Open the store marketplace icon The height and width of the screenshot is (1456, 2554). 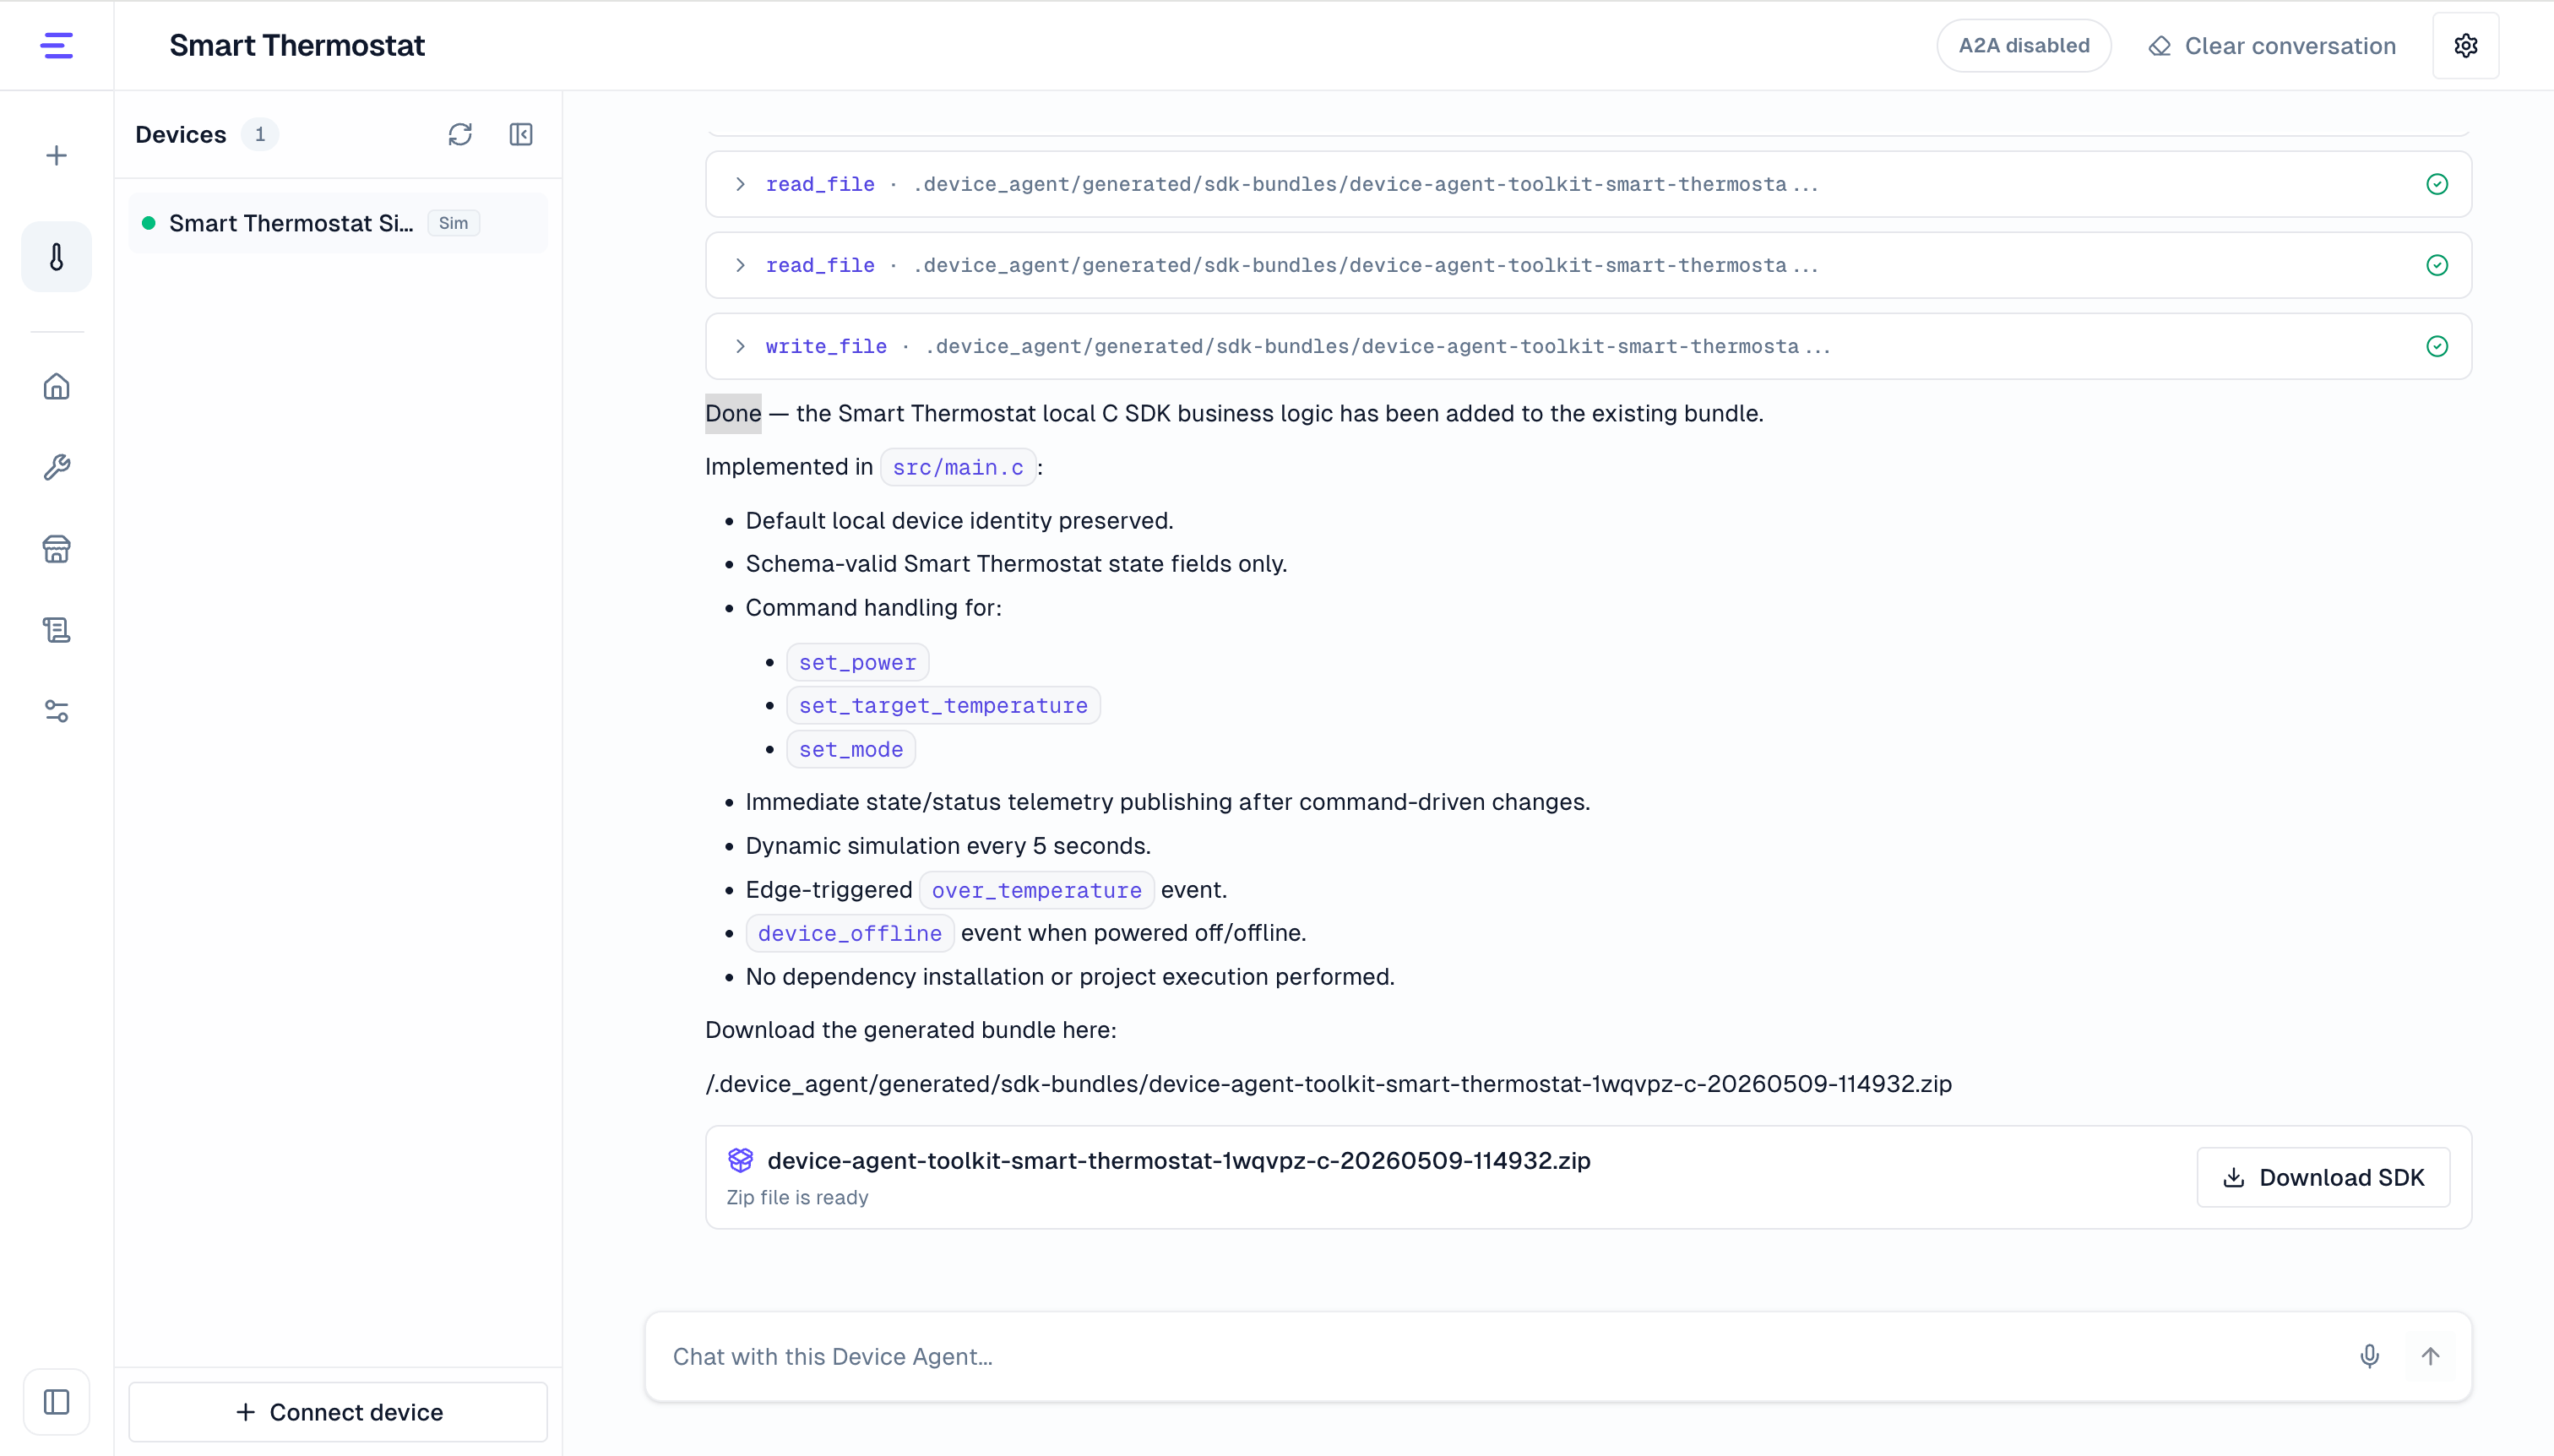(x=57, y=548)
